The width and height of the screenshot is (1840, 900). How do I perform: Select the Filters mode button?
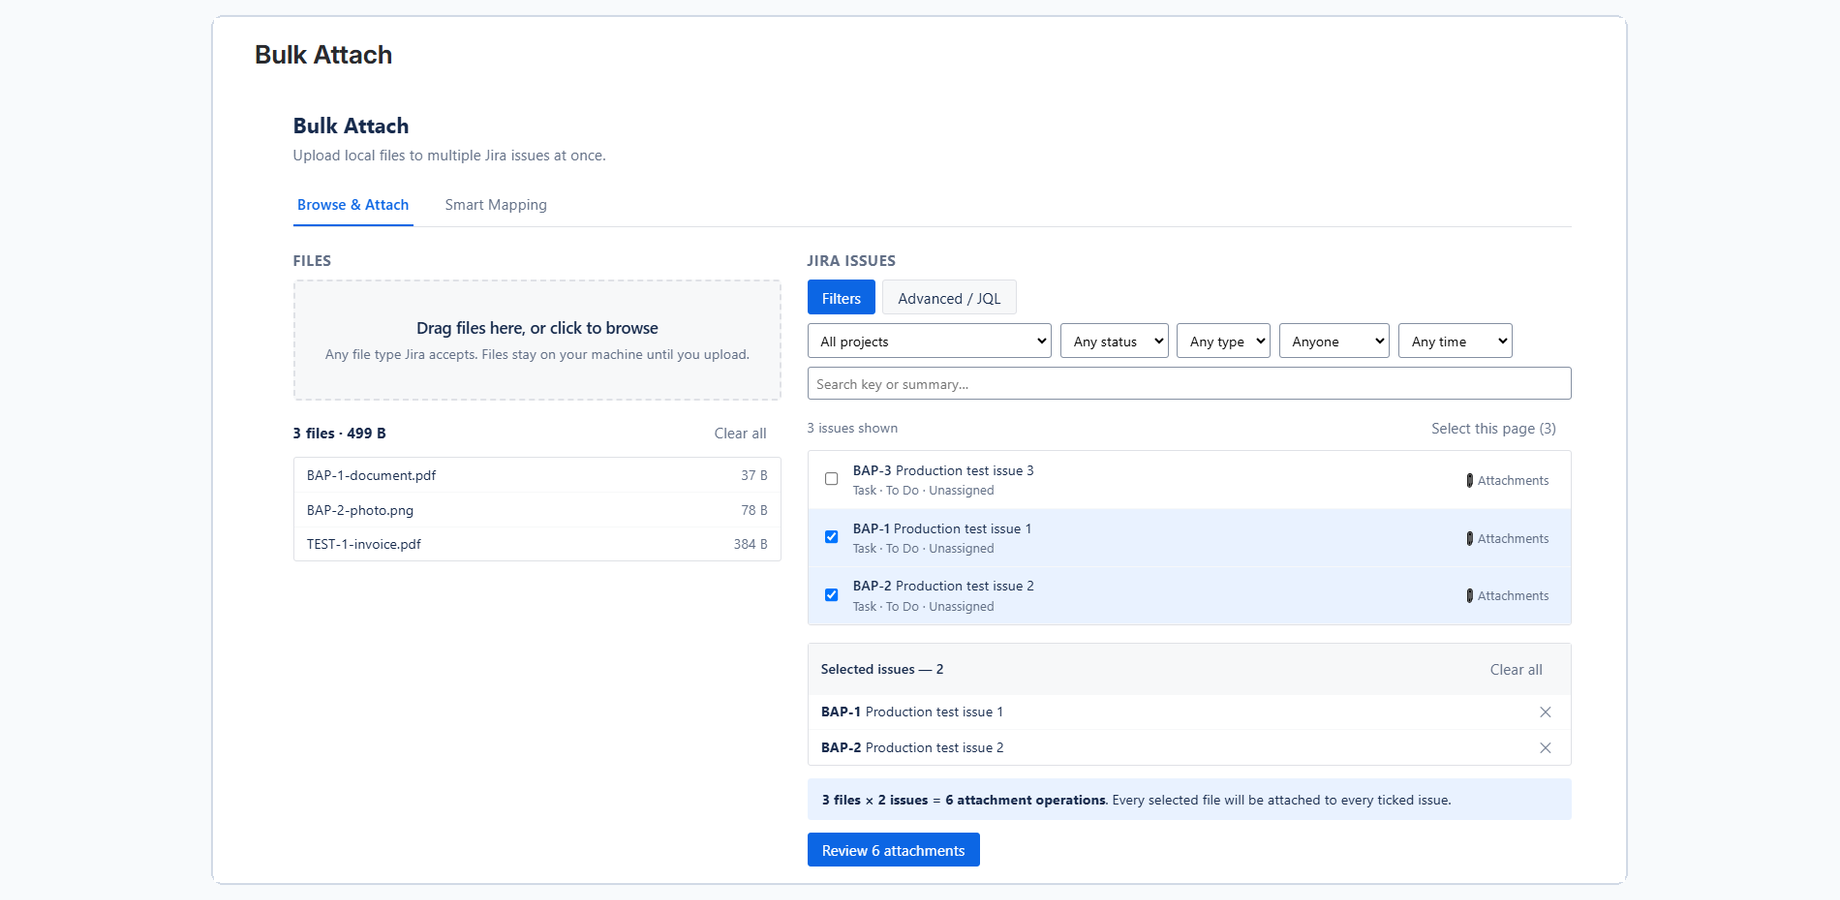841,298
